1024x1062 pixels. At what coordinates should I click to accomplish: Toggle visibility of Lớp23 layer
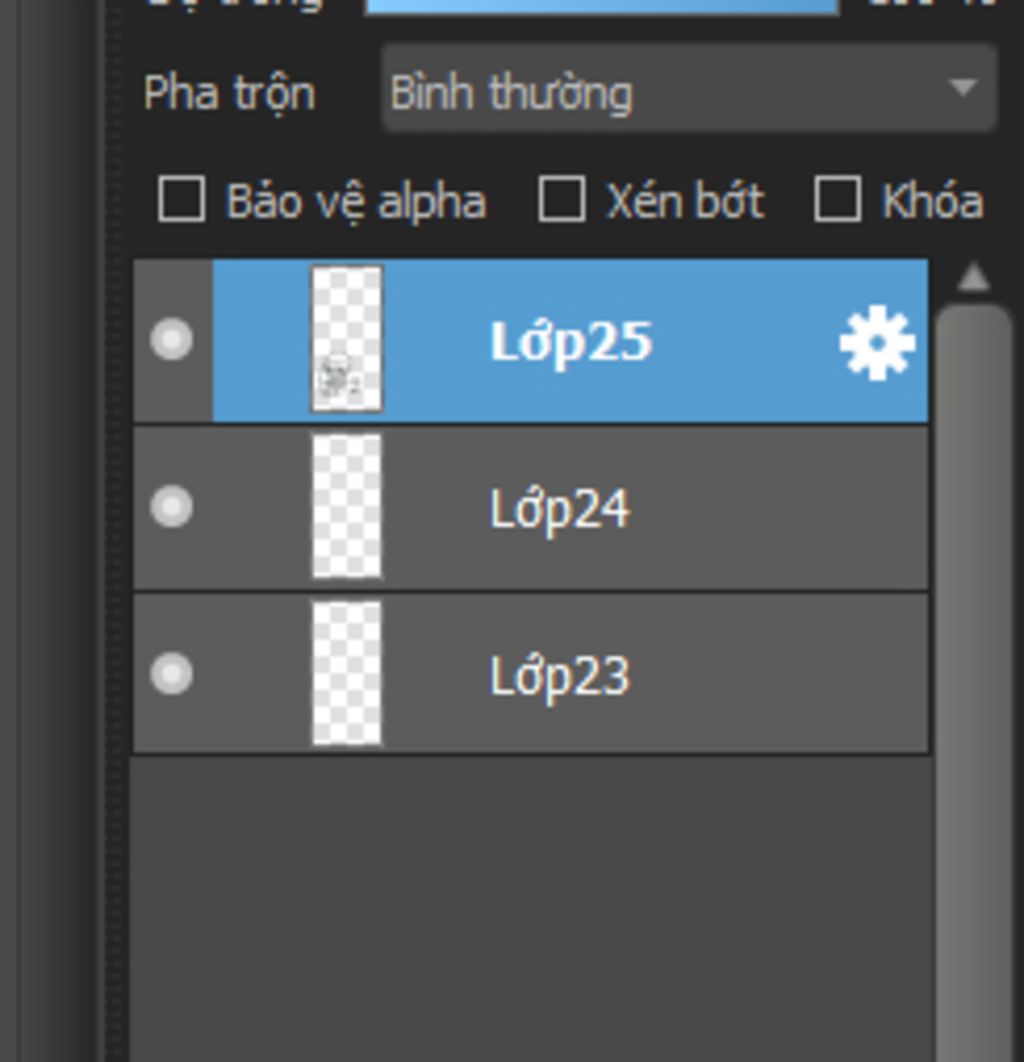click(171, 673)
